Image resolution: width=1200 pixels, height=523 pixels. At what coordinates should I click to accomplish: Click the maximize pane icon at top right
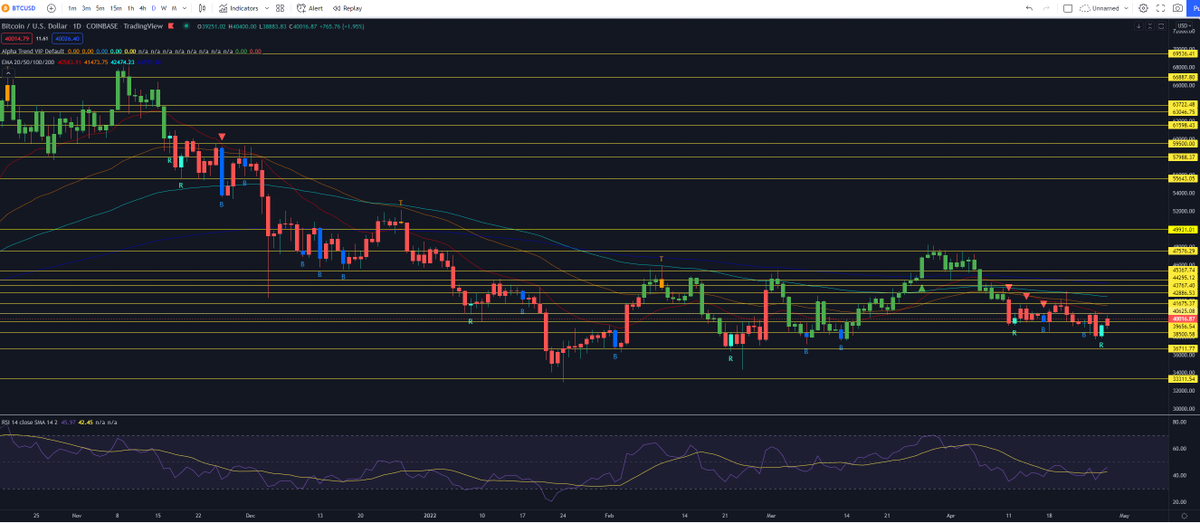(x=1163, y=25)
